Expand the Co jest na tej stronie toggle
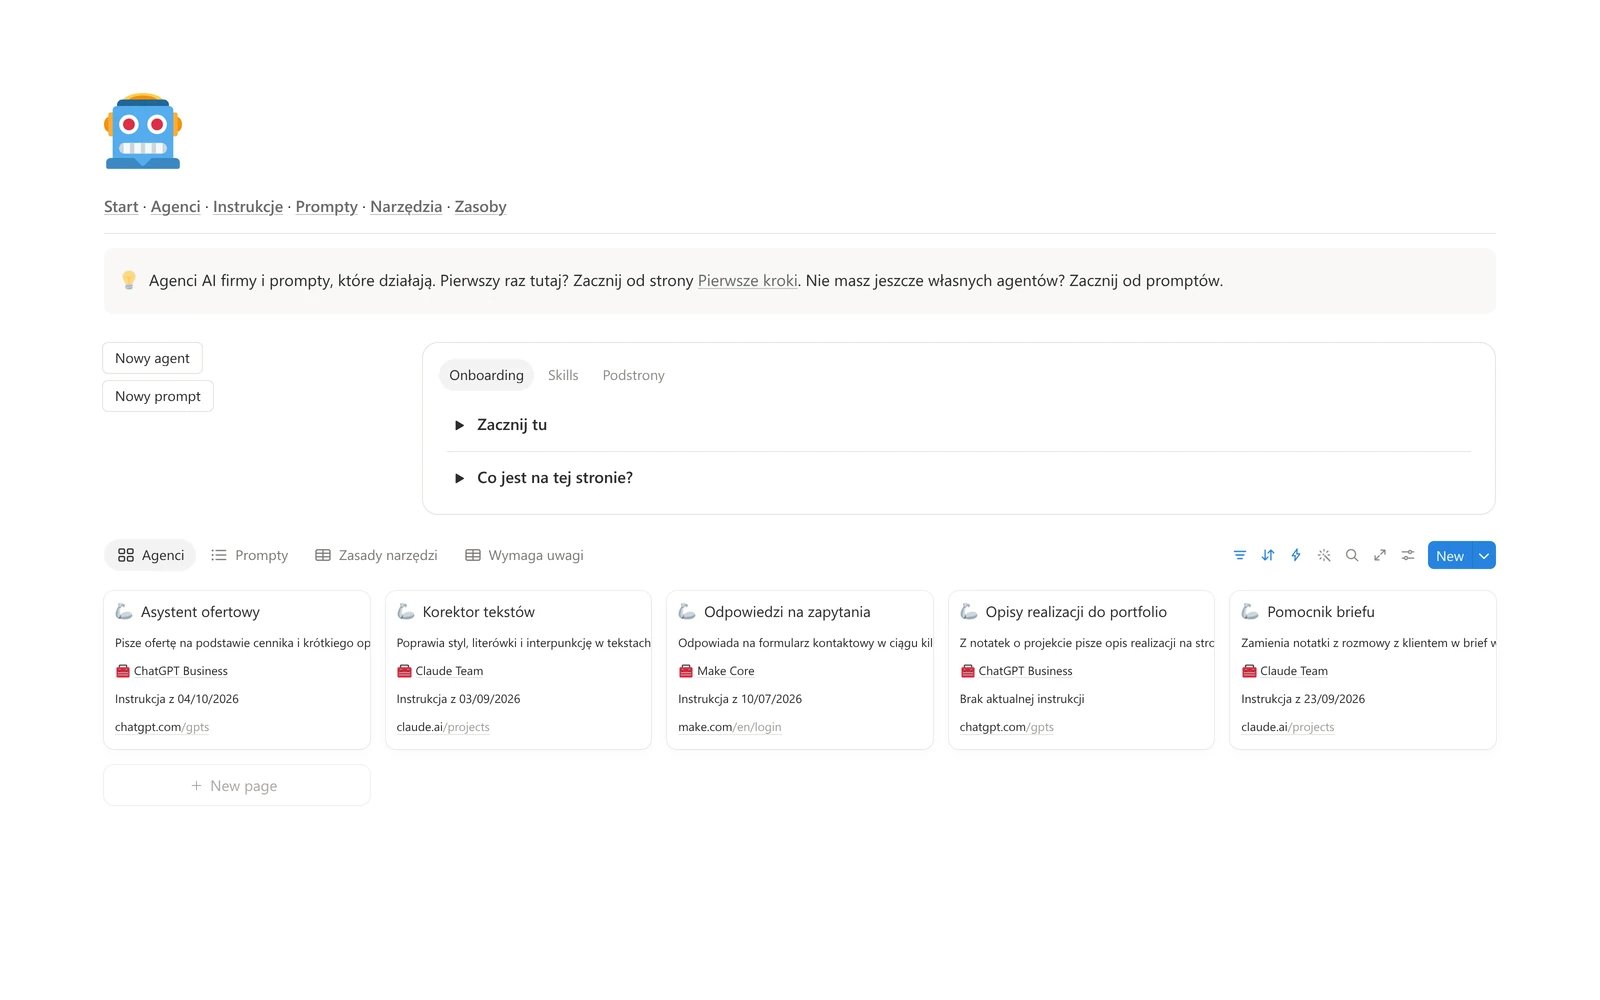 [x=460, y=478]
